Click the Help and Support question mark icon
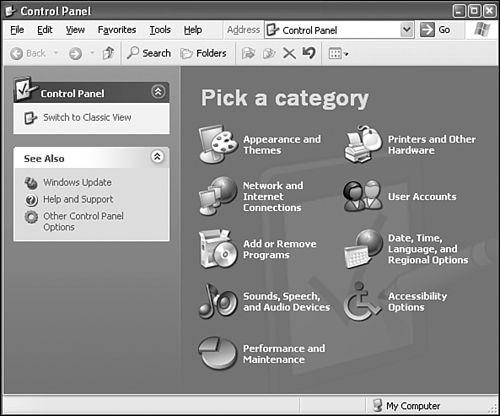 (31, 200)
